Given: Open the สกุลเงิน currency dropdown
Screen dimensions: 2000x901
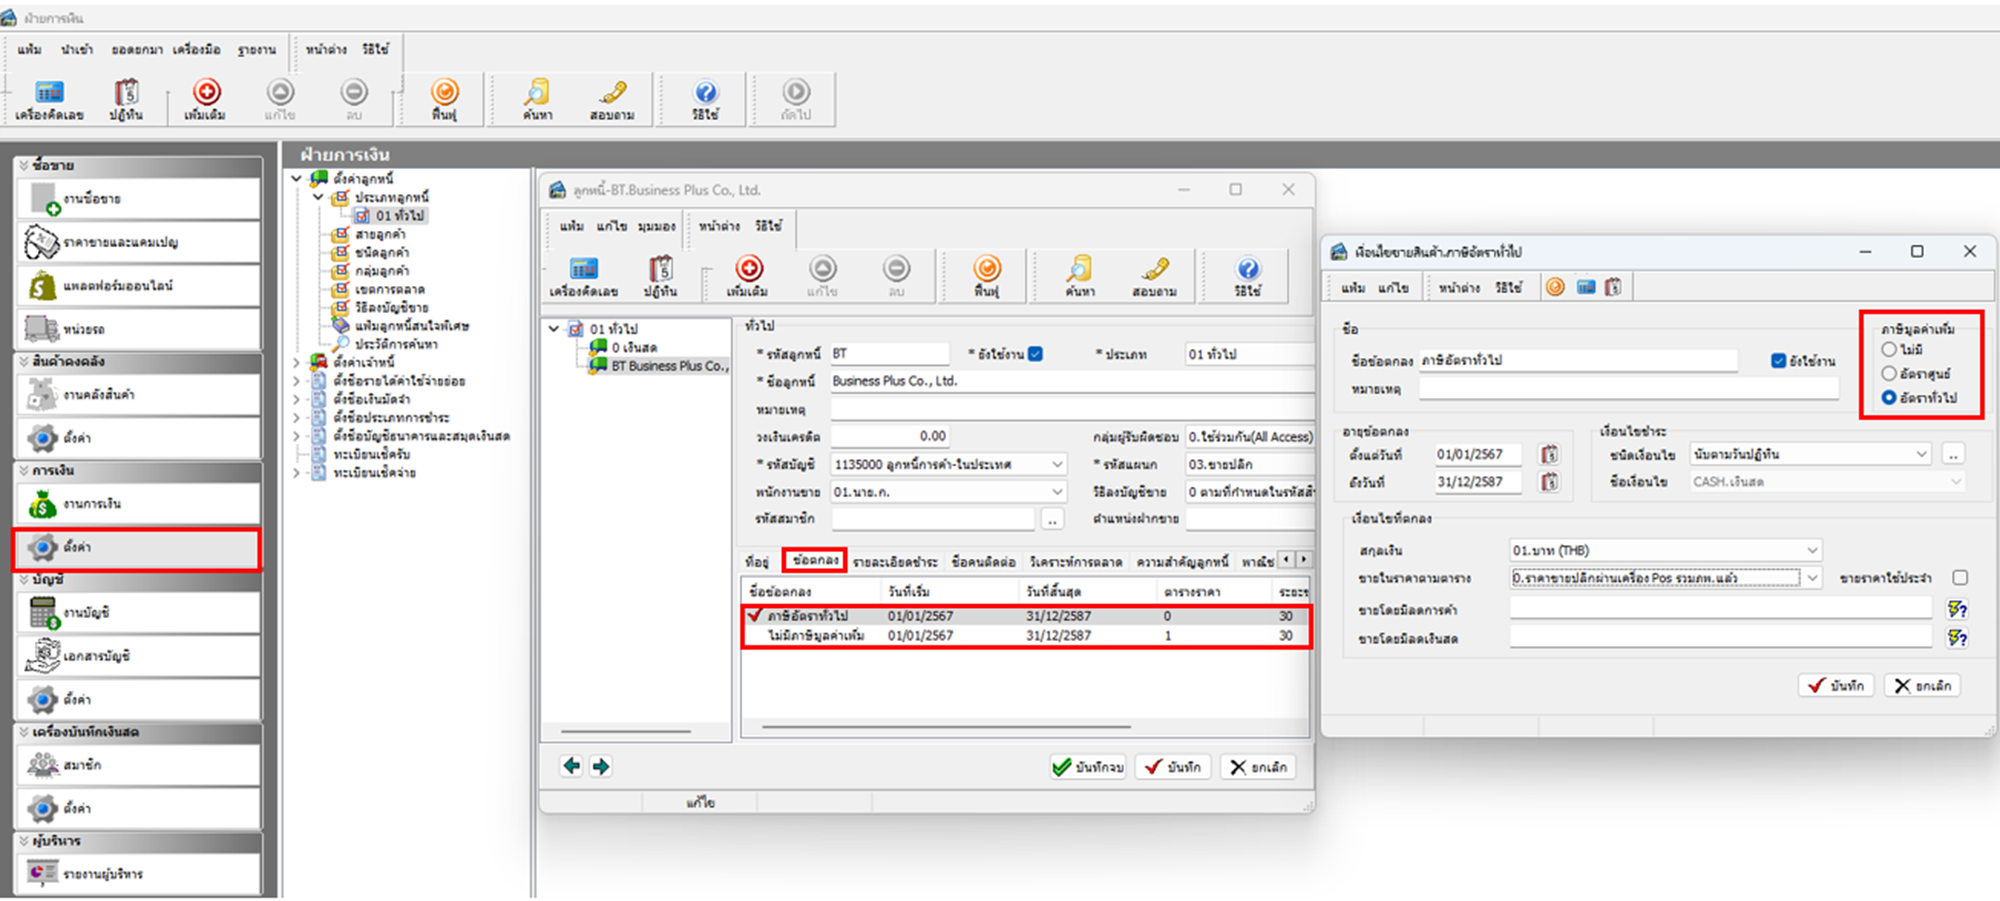Looking at the screenshot, I should (x=1811, y=551).
